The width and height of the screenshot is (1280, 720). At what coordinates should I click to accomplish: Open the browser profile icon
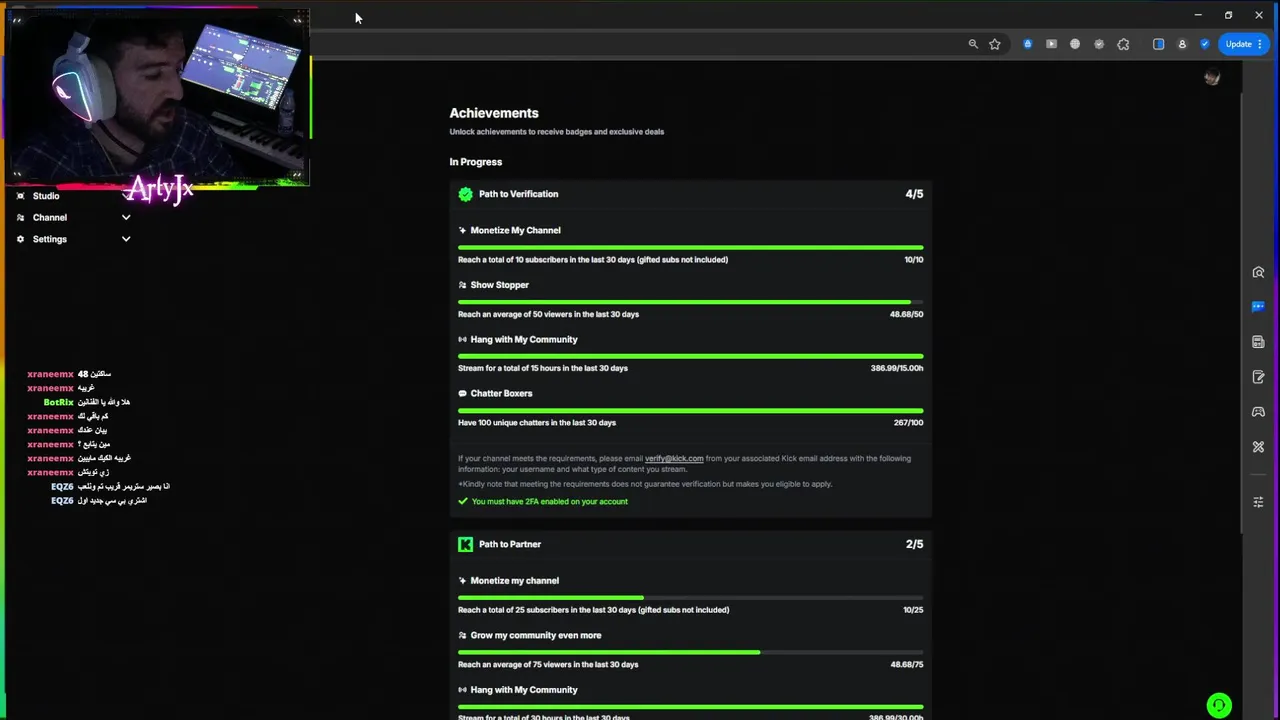pyautogui.click(x=1182, y=44)
